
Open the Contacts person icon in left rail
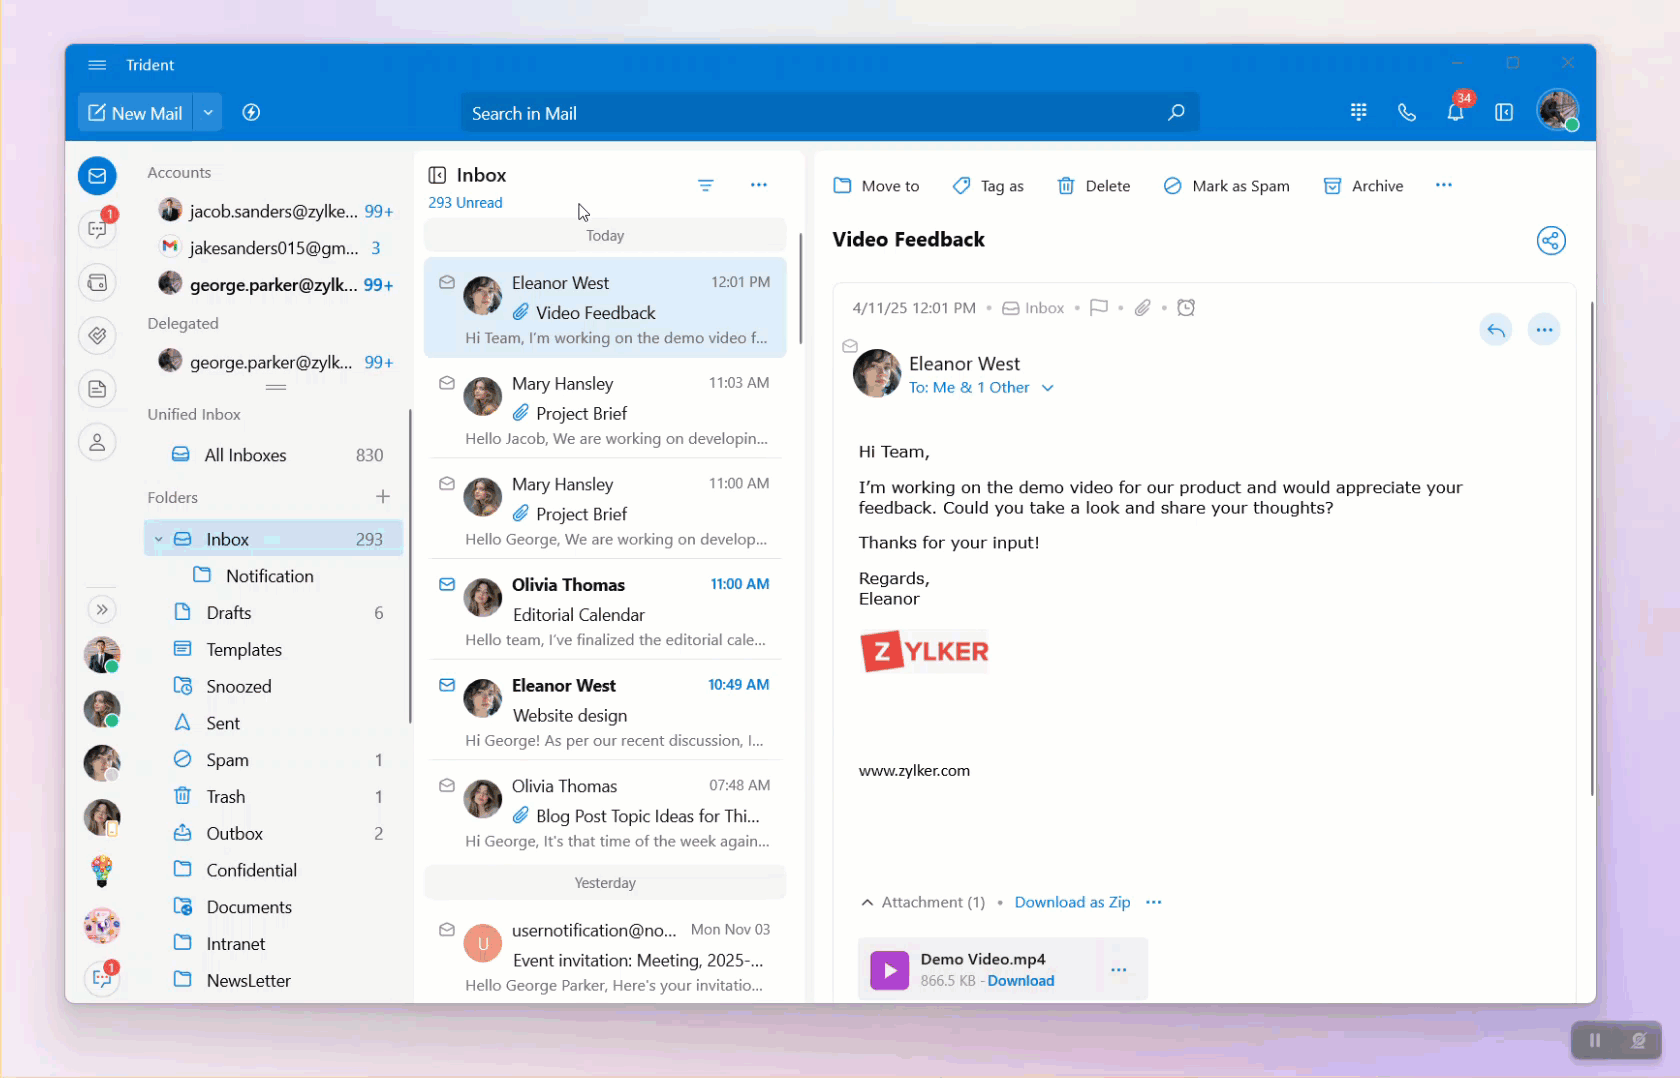(97, 442)
